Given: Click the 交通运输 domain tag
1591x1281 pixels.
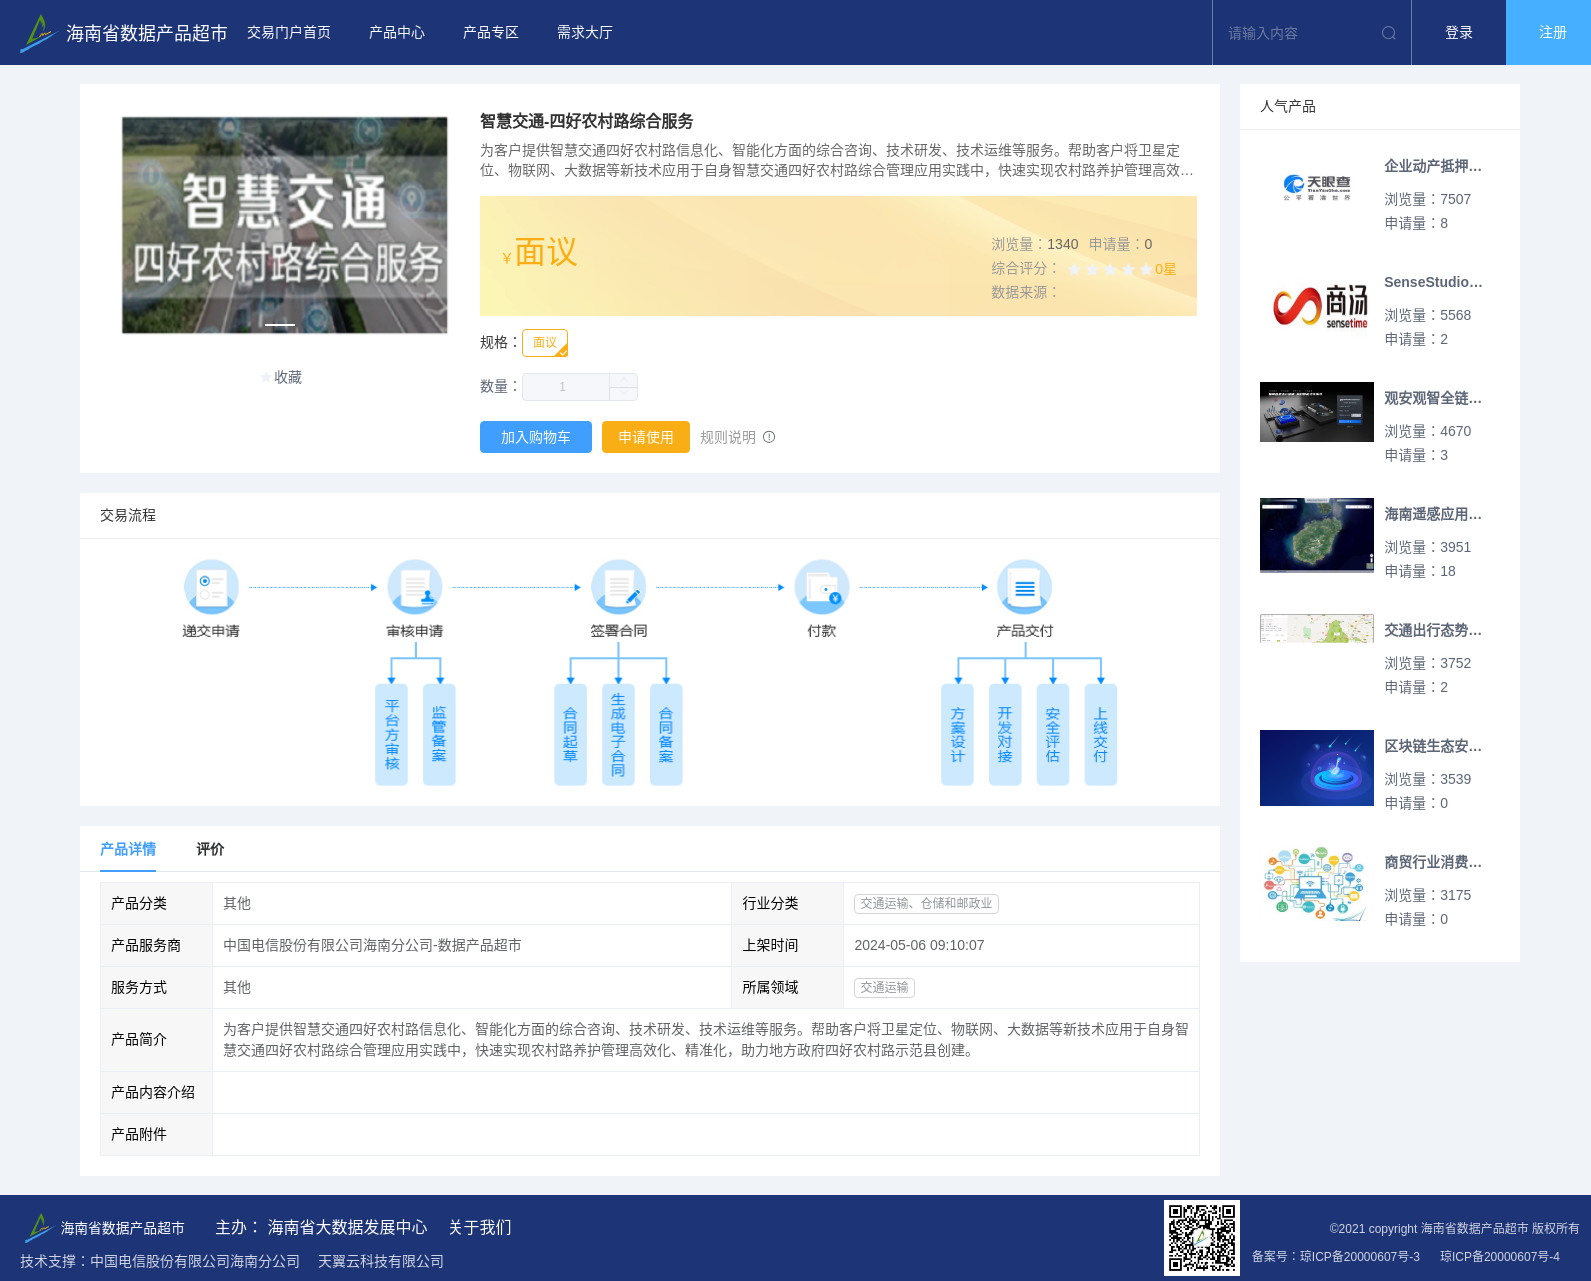Looking at the screenshot, I should pyautogui.click(x=884, y=987).
